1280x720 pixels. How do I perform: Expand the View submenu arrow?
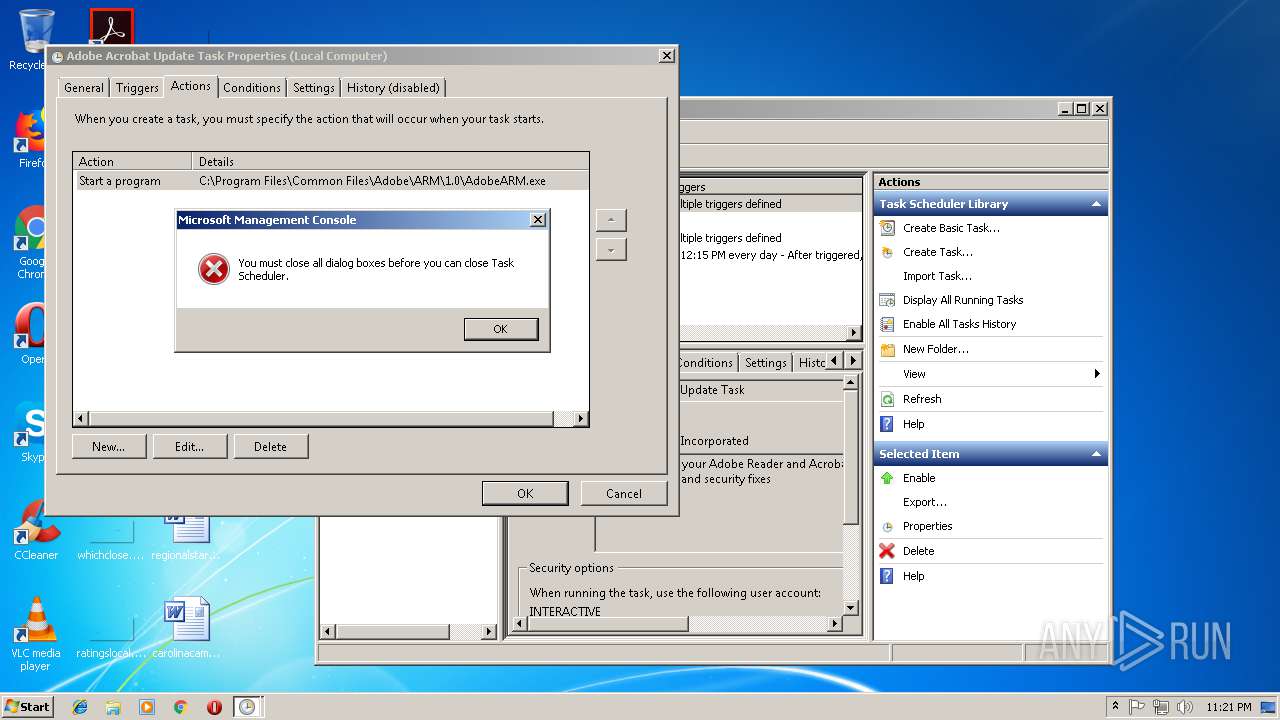[1097, 374]
